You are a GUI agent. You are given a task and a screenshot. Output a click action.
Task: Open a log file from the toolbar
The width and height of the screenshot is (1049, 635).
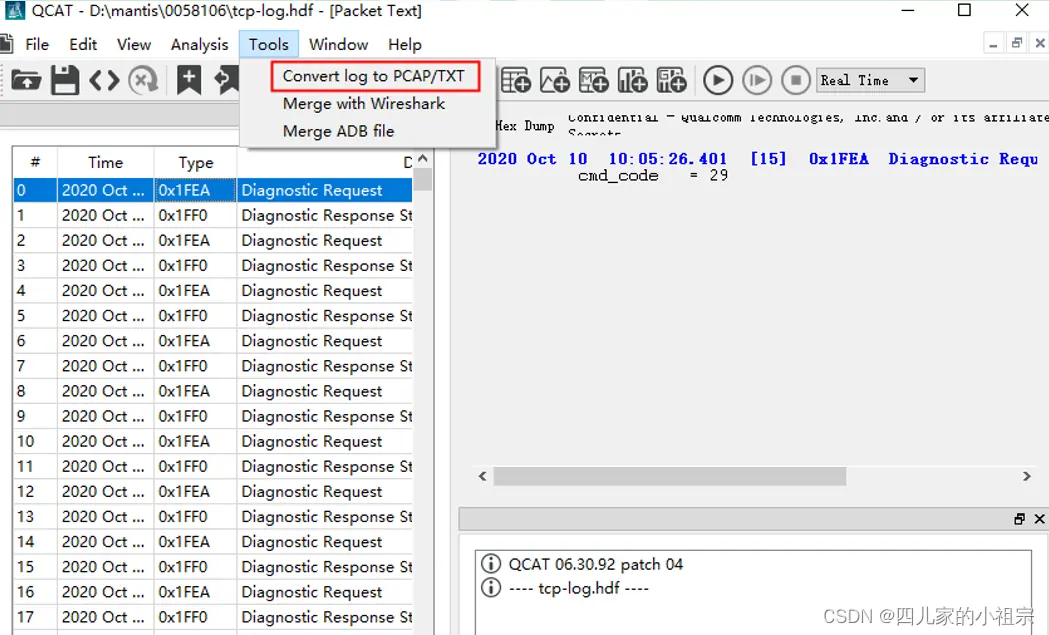[x=27, y=80]
